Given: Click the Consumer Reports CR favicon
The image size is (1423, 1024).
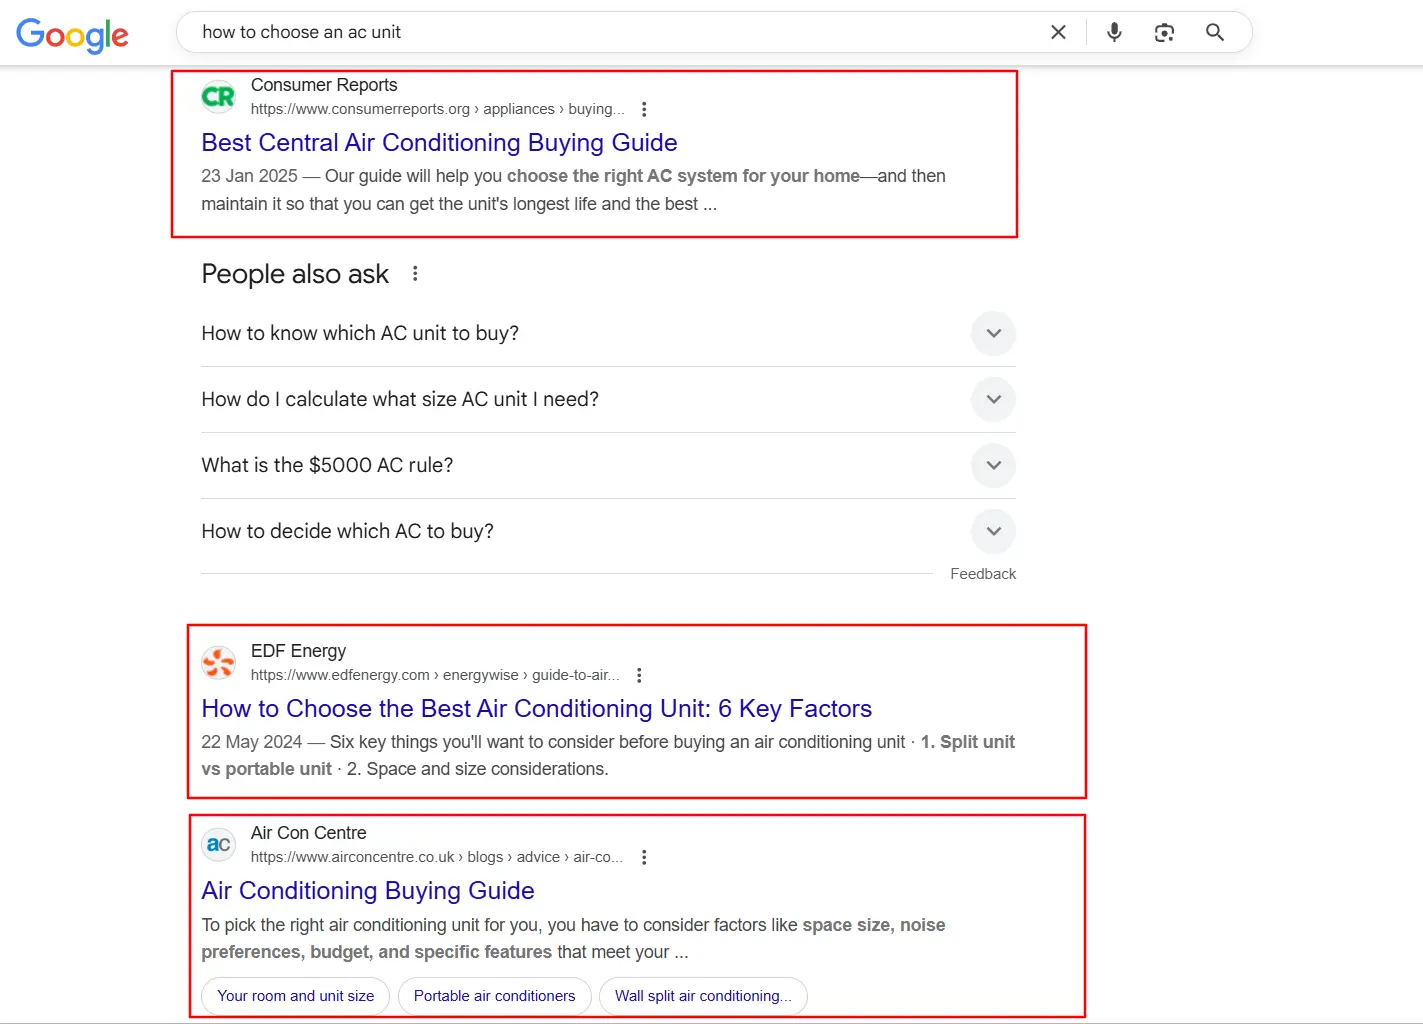Looking at the screenshot, I should click(218, 97).
